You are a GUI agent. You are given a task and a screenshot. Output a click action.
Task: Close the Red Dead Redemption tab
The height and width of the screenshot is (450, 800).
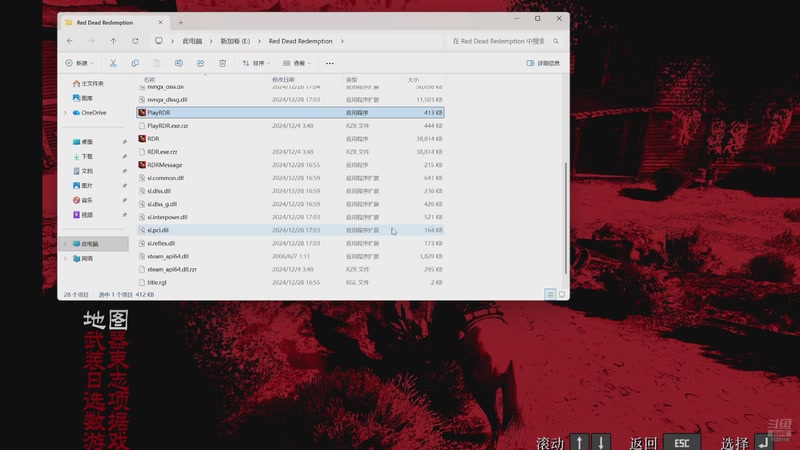tap(161, 22)
